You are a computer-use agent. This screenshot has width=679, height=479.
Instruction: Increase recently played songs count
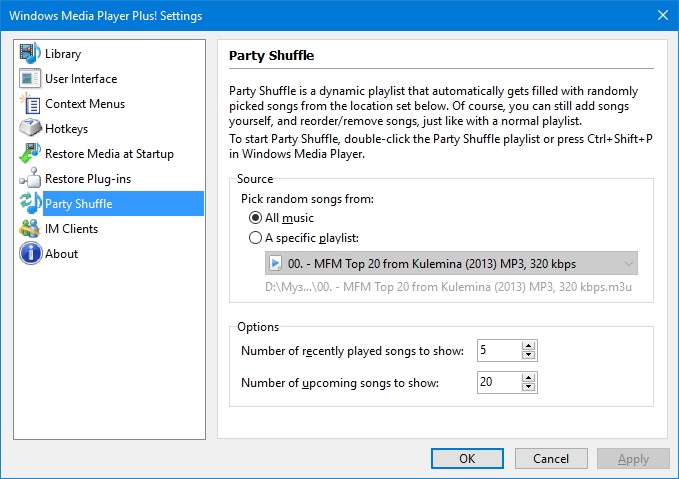point(528,346)
